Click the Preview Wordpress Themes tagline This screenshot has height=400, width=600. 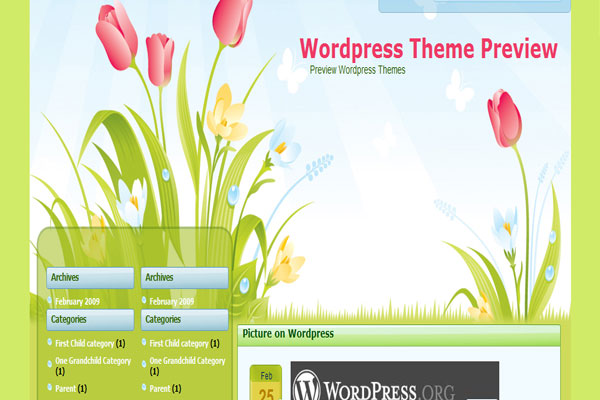357,70
